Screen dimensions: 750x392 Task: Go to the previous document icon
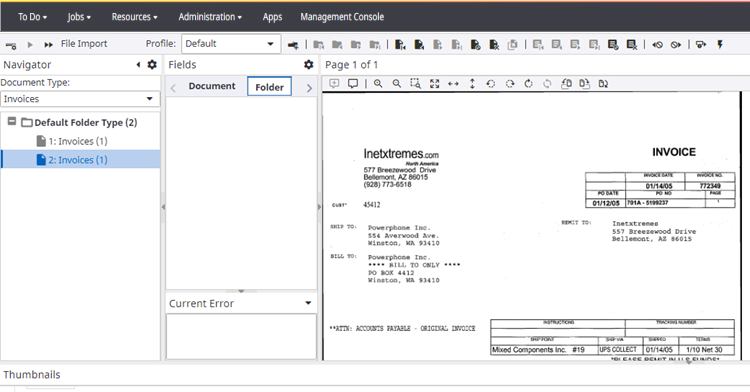[419, 45]
